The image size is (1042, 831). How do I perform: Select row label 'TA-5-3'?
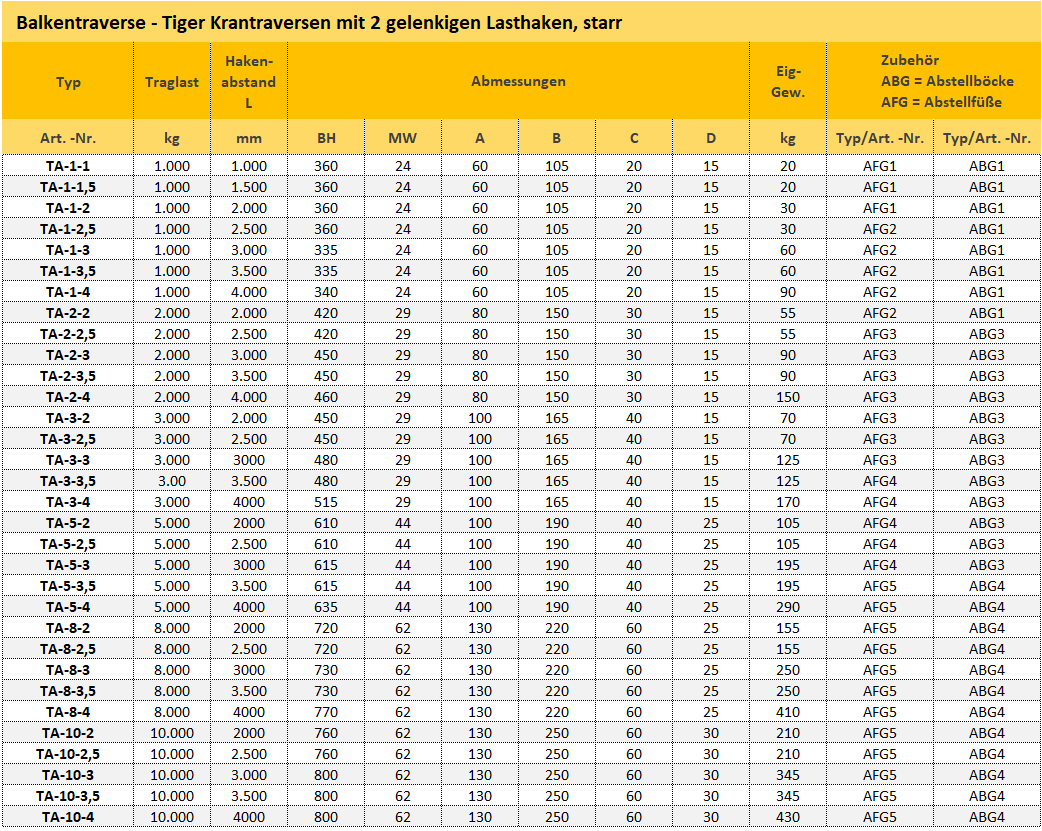(x=68, y=565)
